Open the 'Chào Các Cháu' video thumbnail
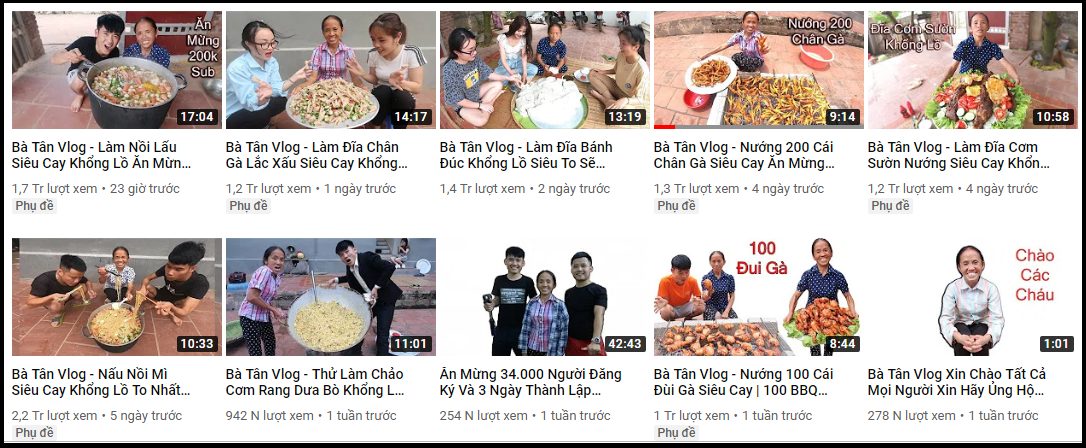This screenshot has height=448, width=1086. pyautogui.click(x=972, y=297)
